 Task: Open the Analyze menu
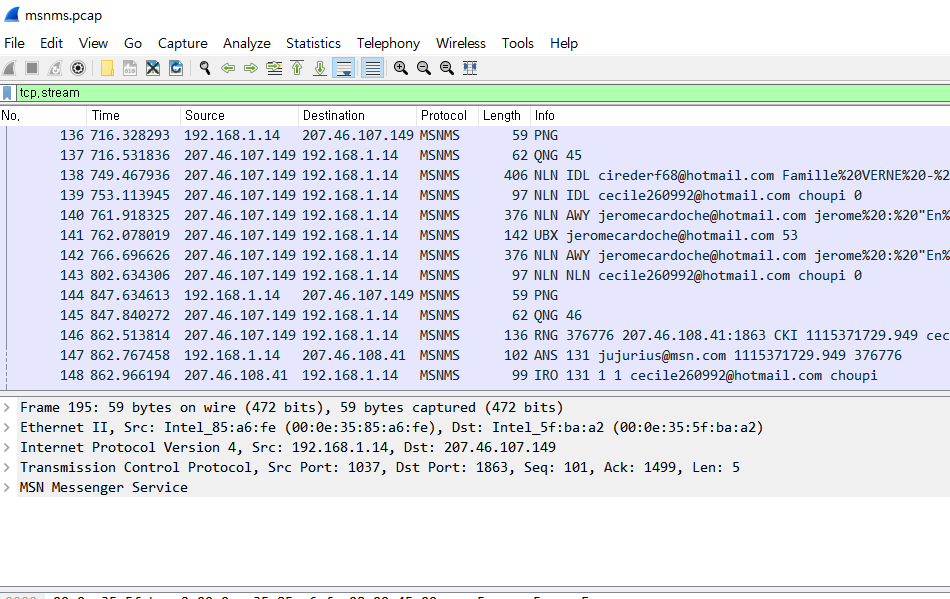click(247, 43)
